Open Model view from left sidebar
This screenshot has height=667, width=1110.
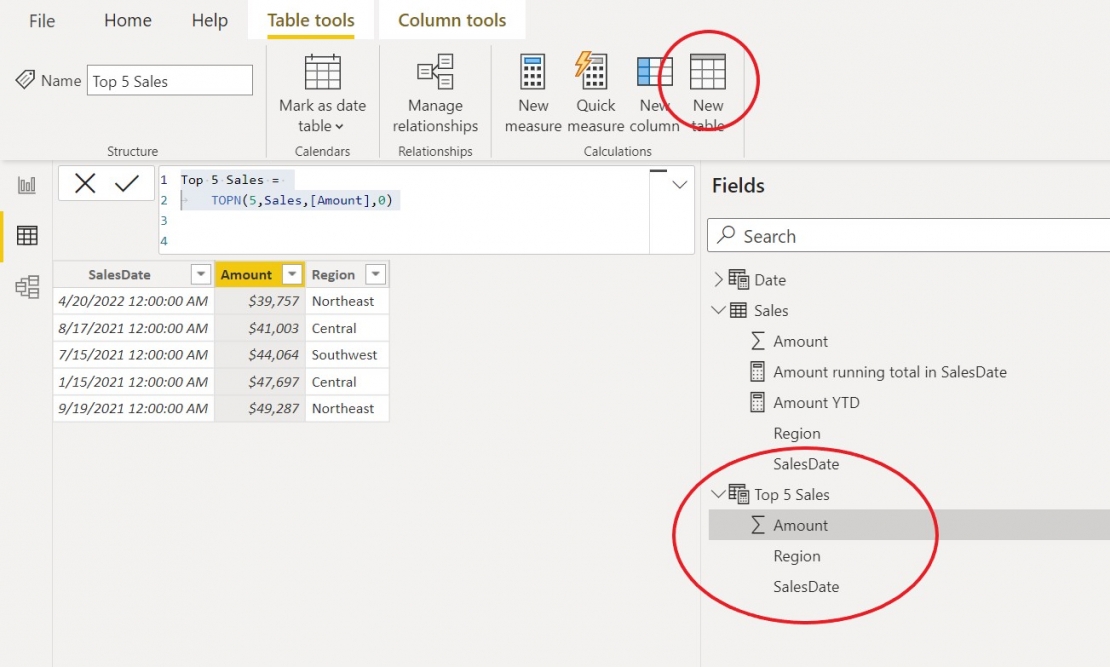pos(26,287)
